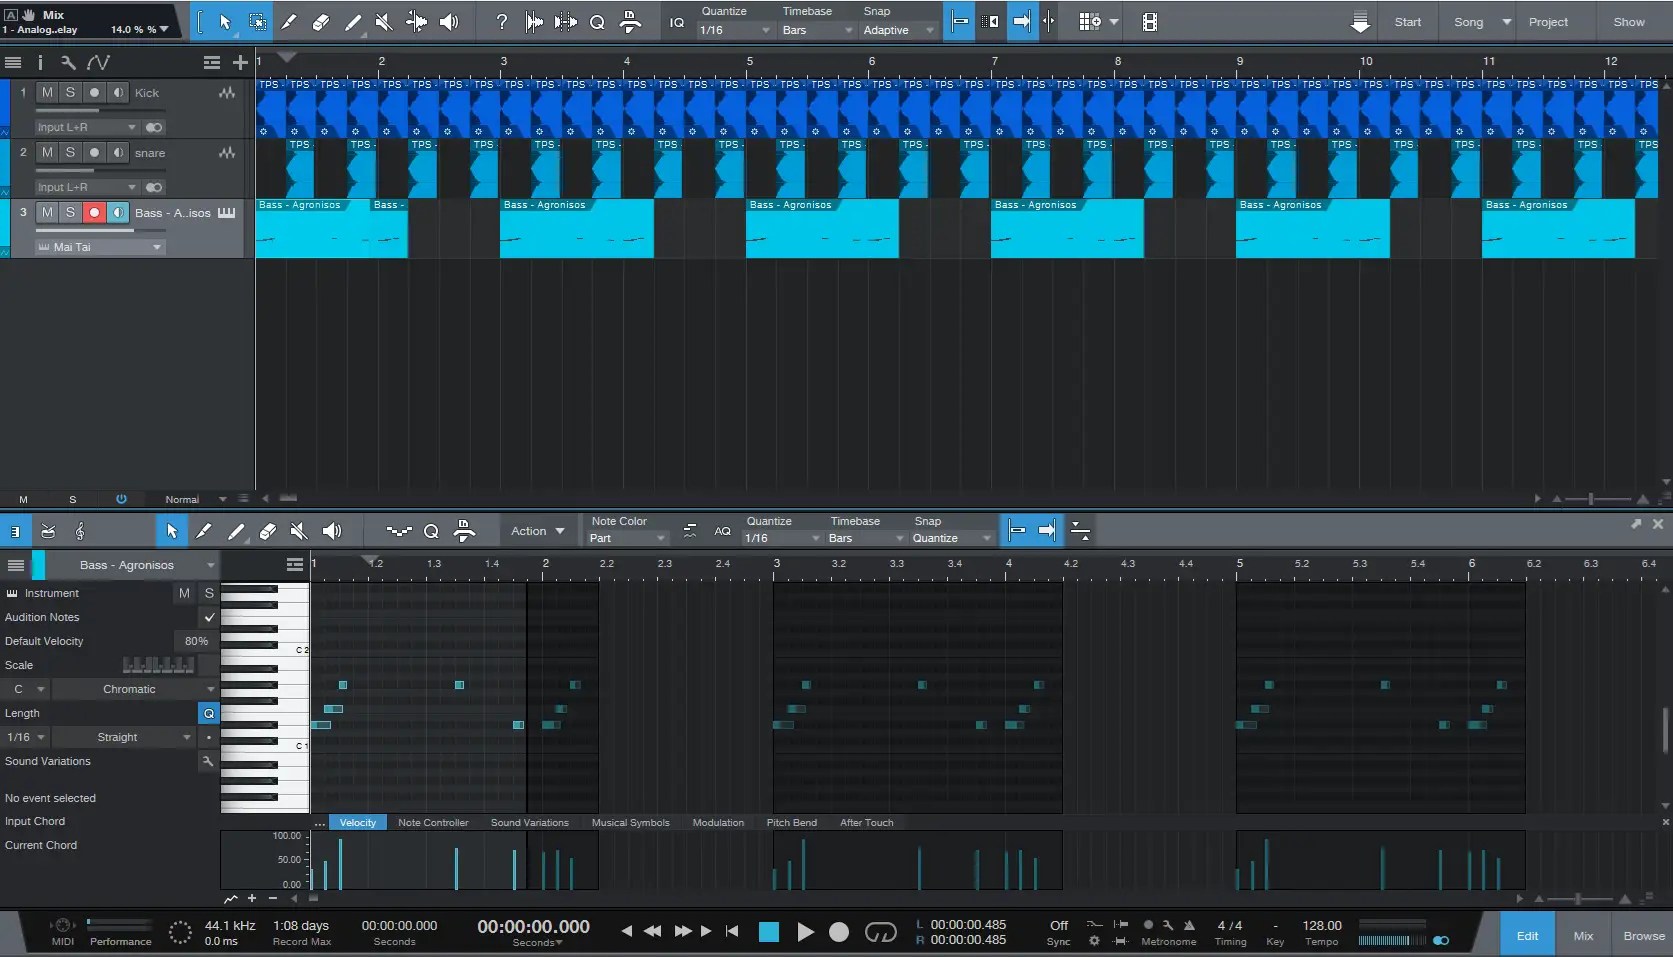Select the Eraser tool in top toolbar
Screen dimensions: 1673x957
click(321, 22)
